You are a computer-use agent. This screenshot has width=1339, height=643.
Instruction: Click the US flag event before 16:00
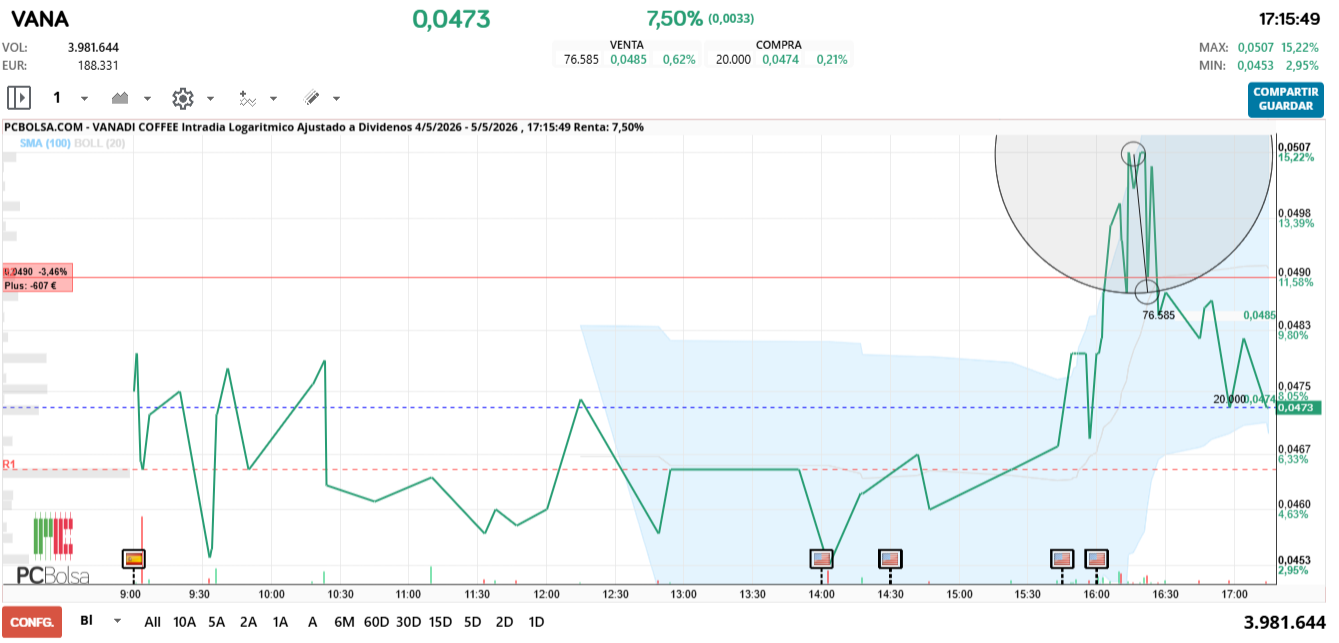[1061, 558]
